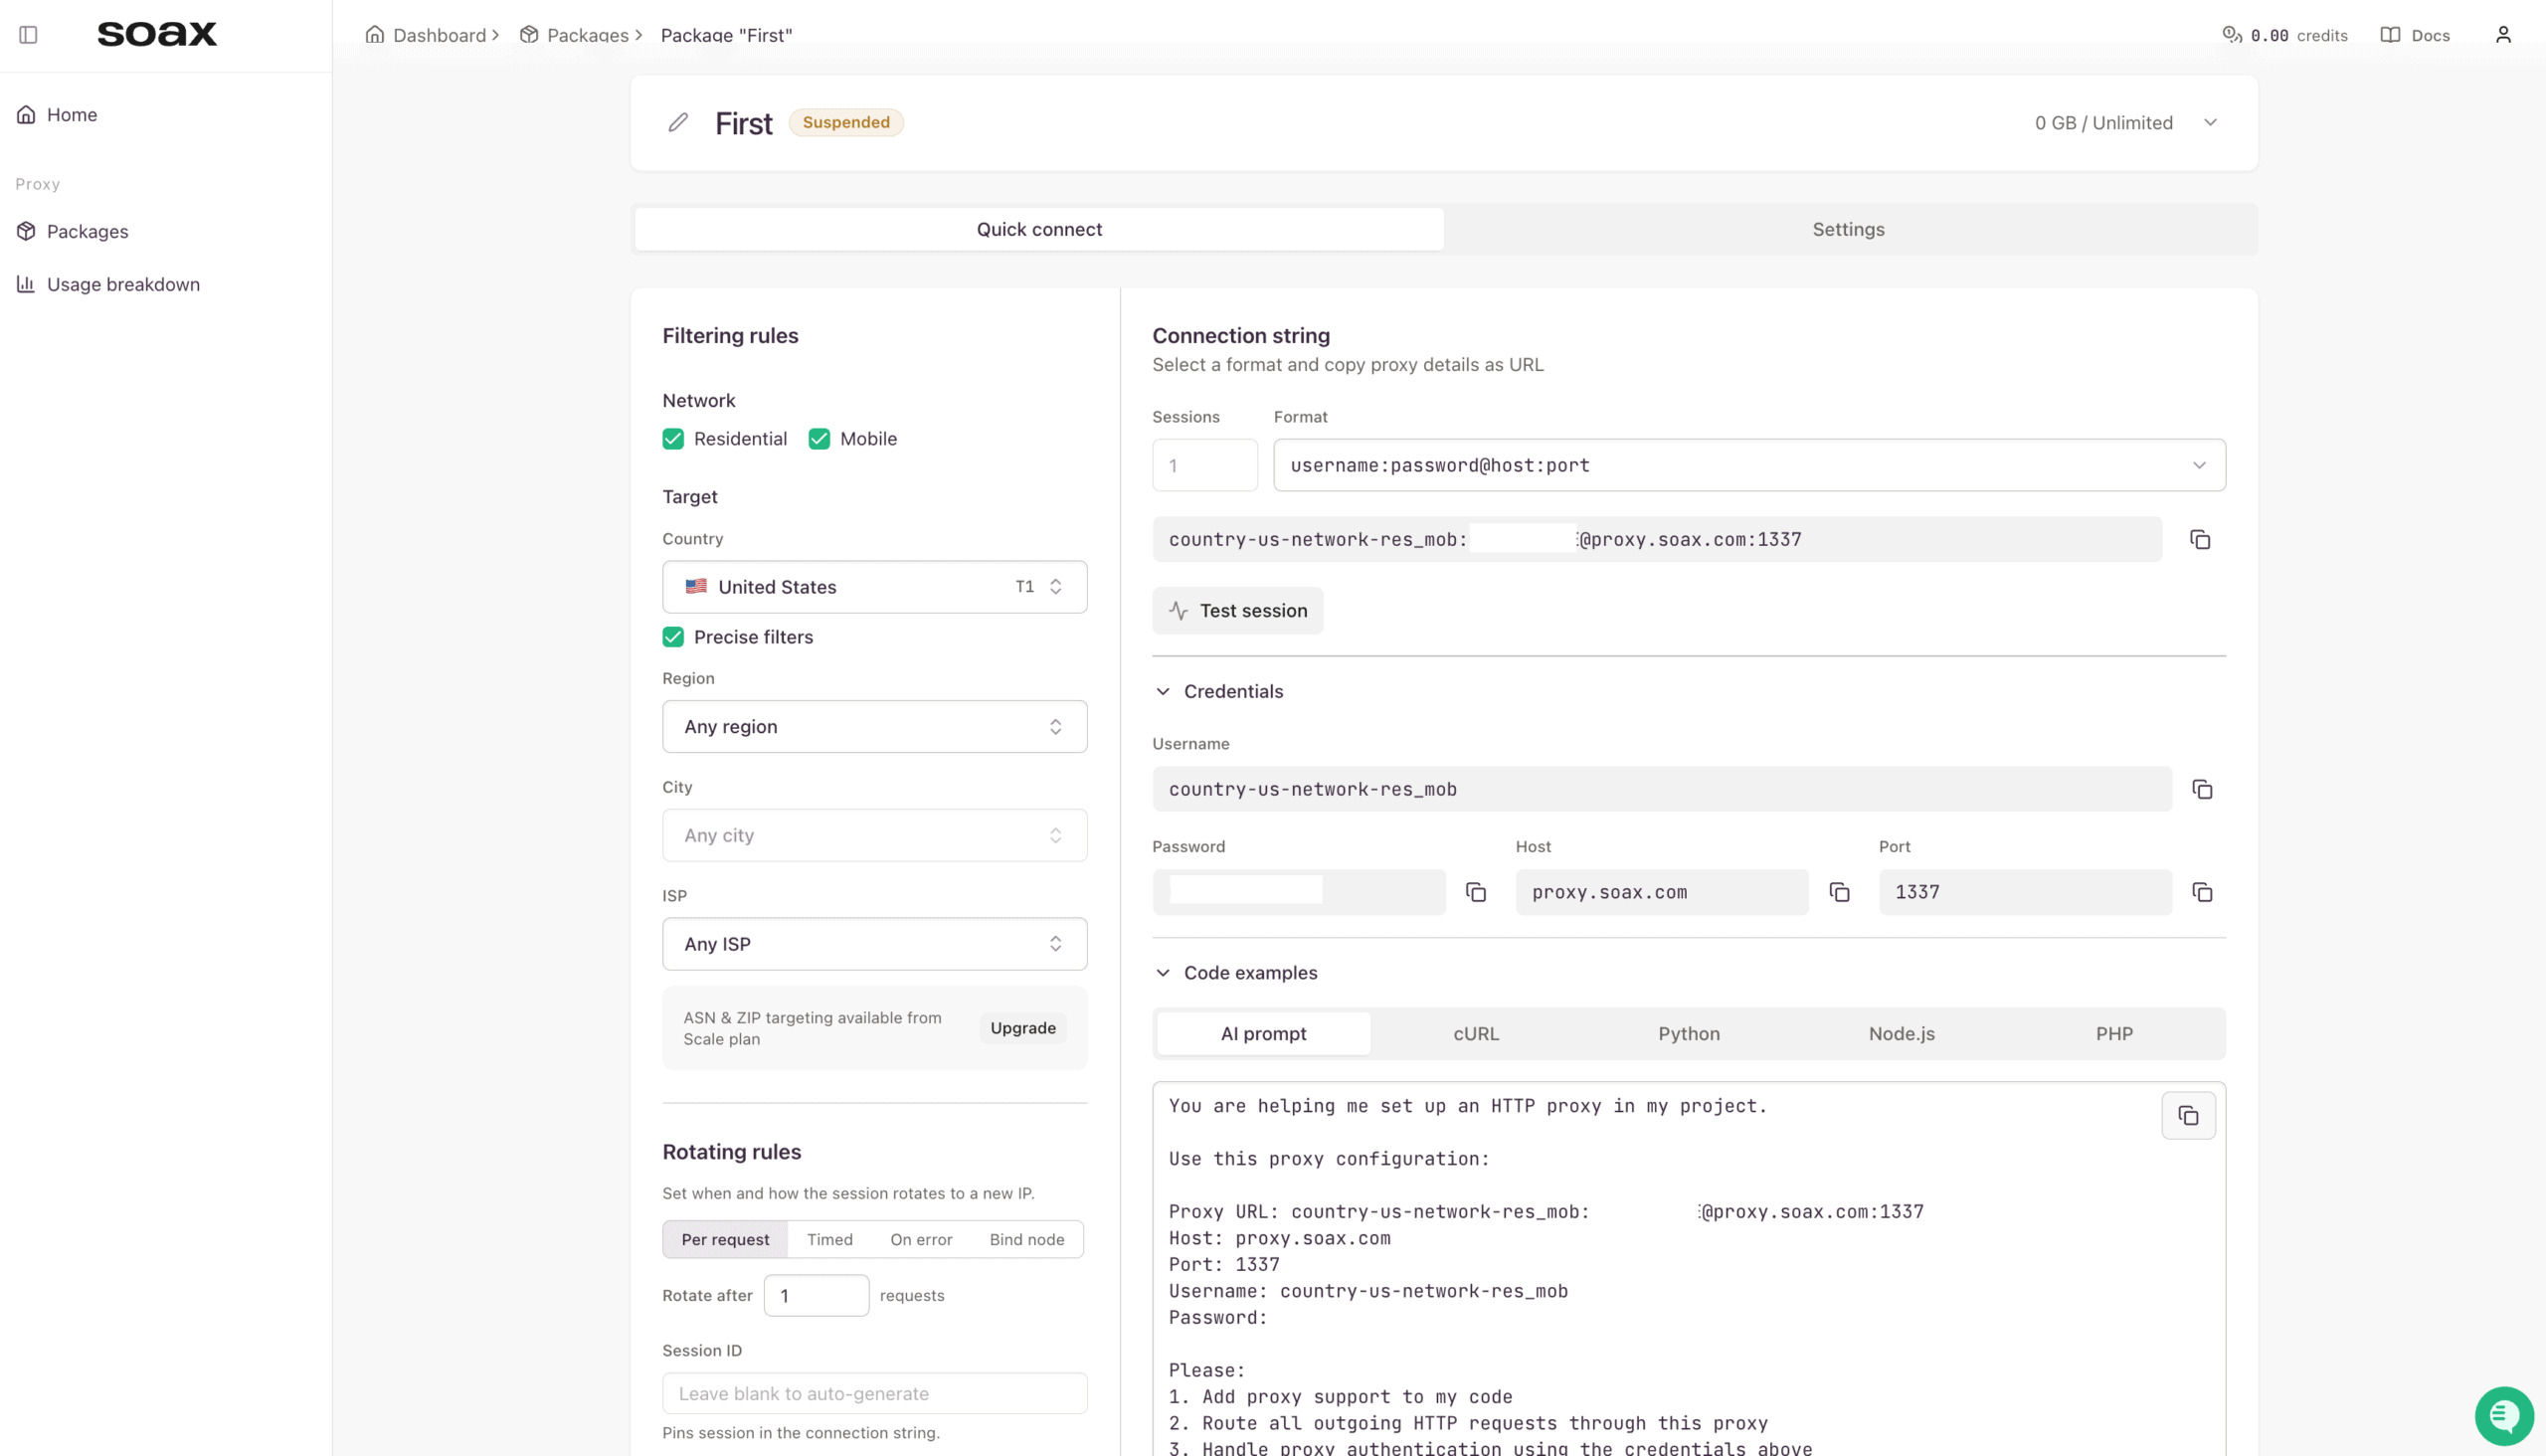Switch to Settings tab

click(x=1848, y=229)
